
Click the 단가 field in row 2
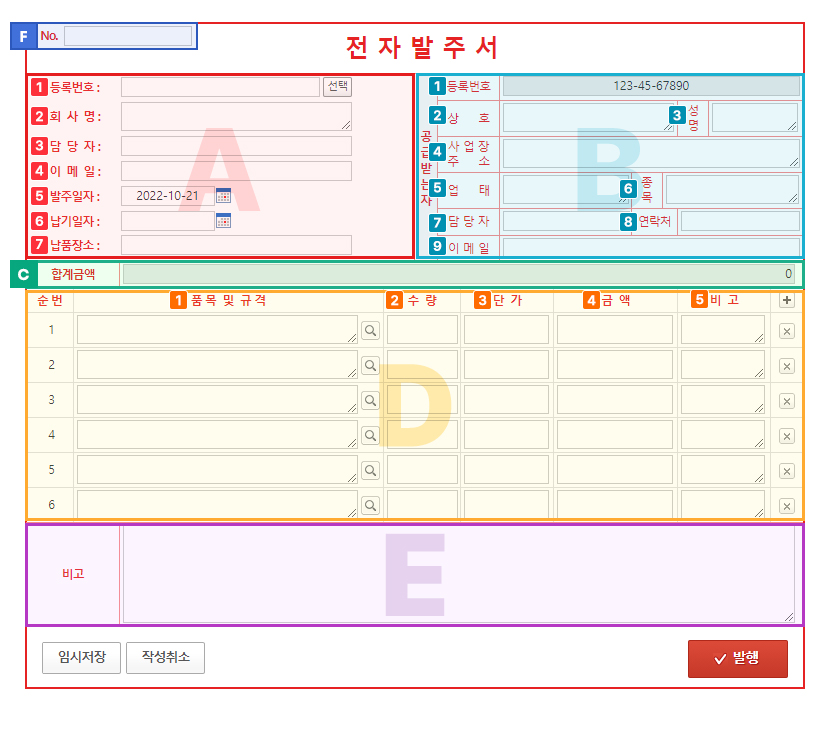point(505,365)
